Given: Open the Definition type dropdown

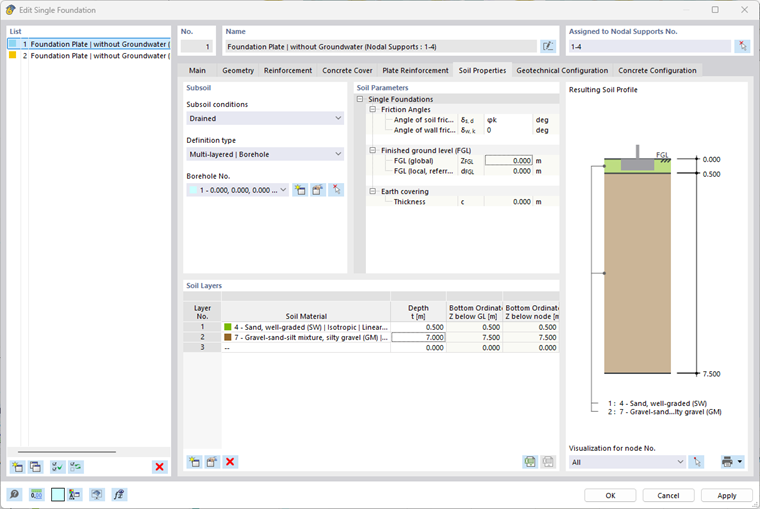Looking at the screenshot, I should (265, 154).
